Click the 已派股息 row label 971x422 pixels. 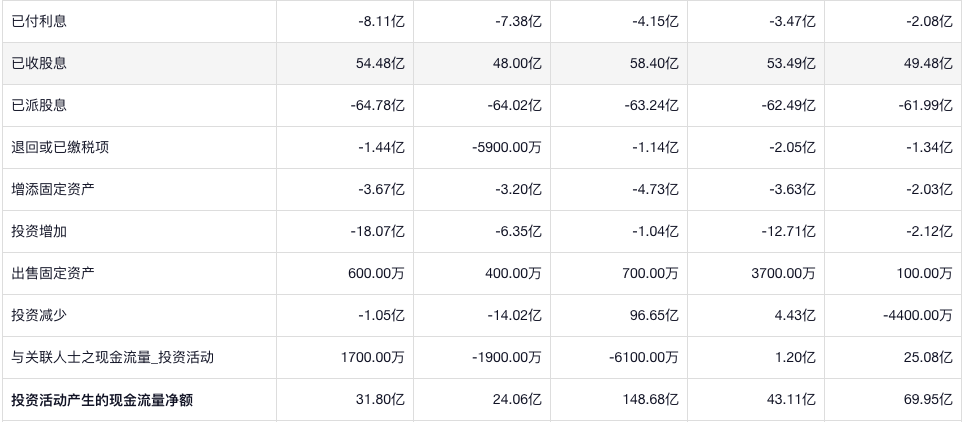(x=39, y=105)
